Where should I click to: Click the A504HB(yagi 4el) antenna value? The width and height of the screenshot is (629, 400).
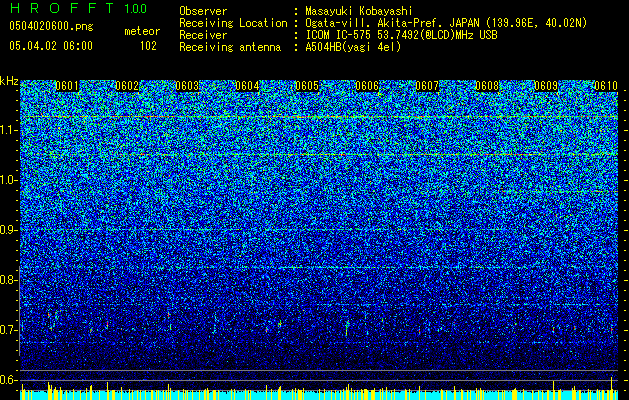[x=353, y=47]
